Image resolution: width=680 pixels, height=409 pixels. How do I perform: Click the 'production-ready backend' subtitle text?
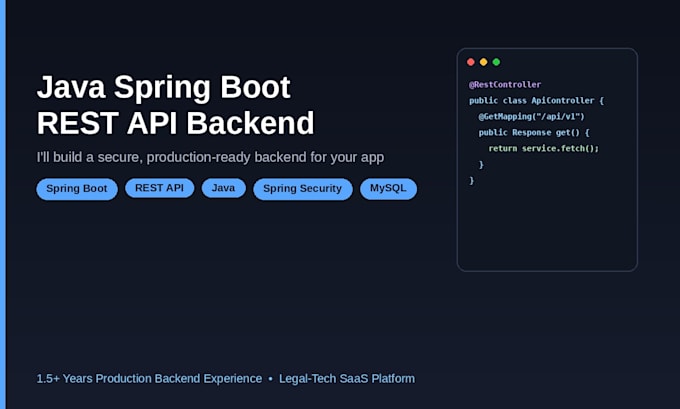click(x=226, y=157)
